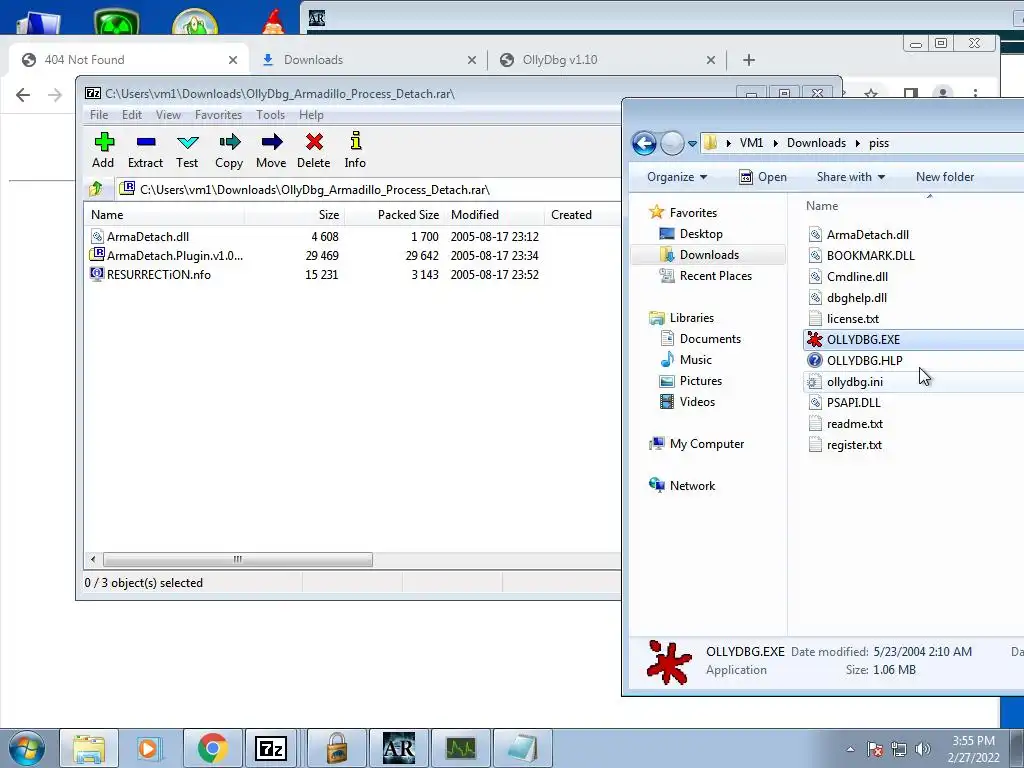Expand arrow after VM1 in breadcrumb
This screenshot has height=768, width=1024.
776,143
